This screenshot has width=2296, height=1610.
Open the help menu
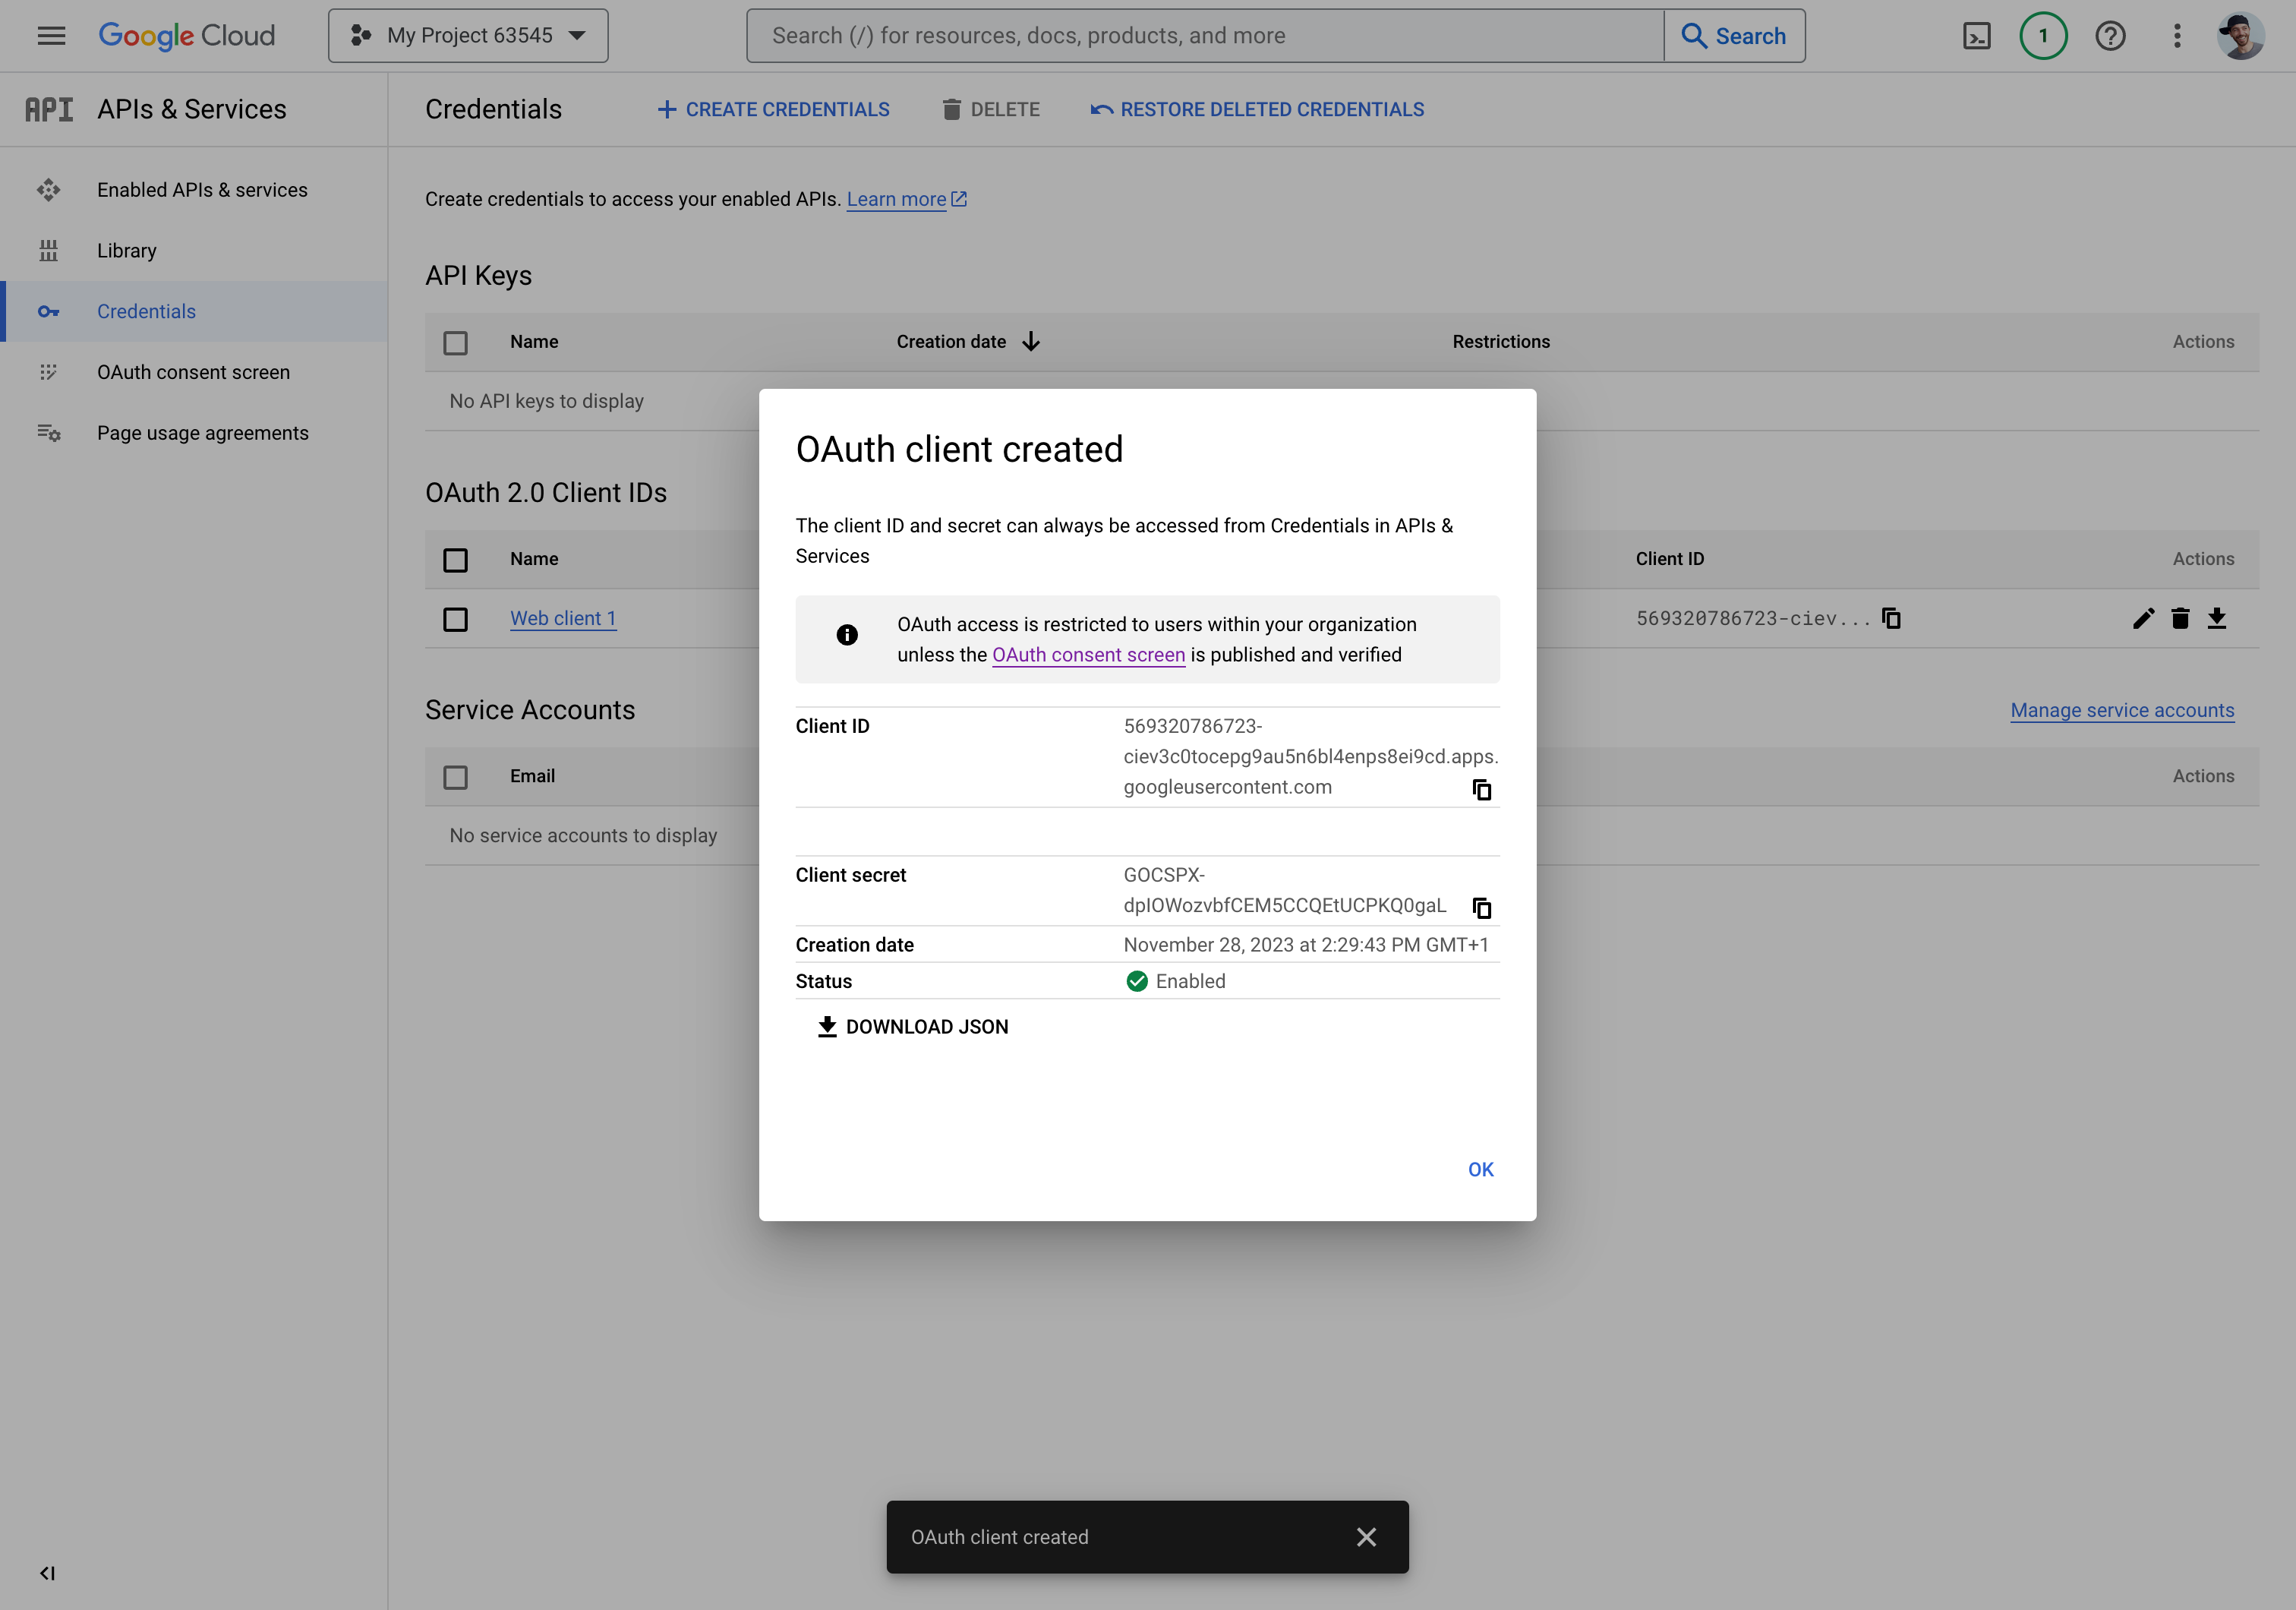click(2110, 35)
